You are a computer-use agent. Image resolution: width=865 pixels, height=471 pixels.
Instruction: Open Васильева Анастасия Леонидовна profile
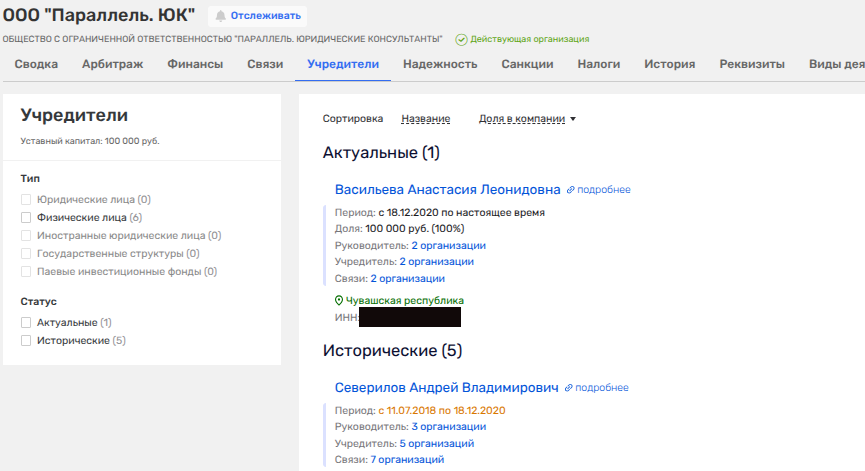pyautogui.click(x=447, y=189)
